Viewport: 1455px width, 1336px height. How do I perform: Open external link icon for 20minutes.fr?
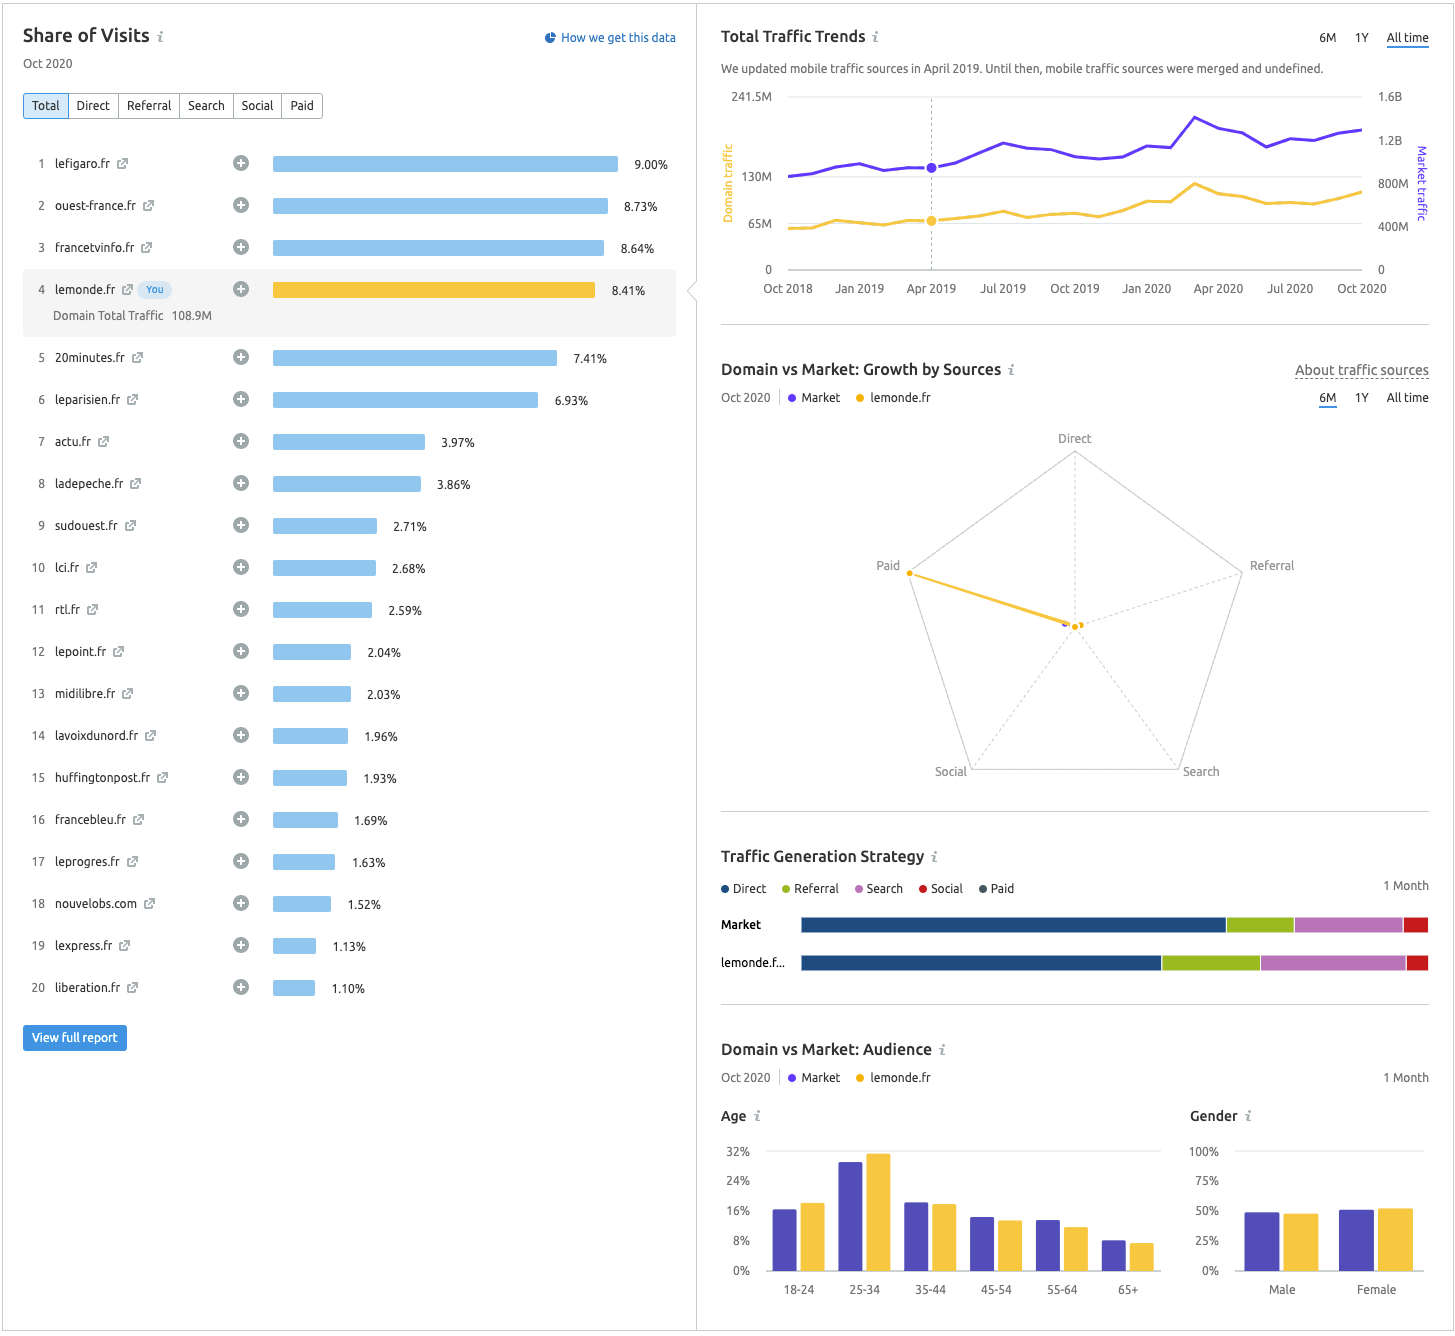tap(137, 358)
